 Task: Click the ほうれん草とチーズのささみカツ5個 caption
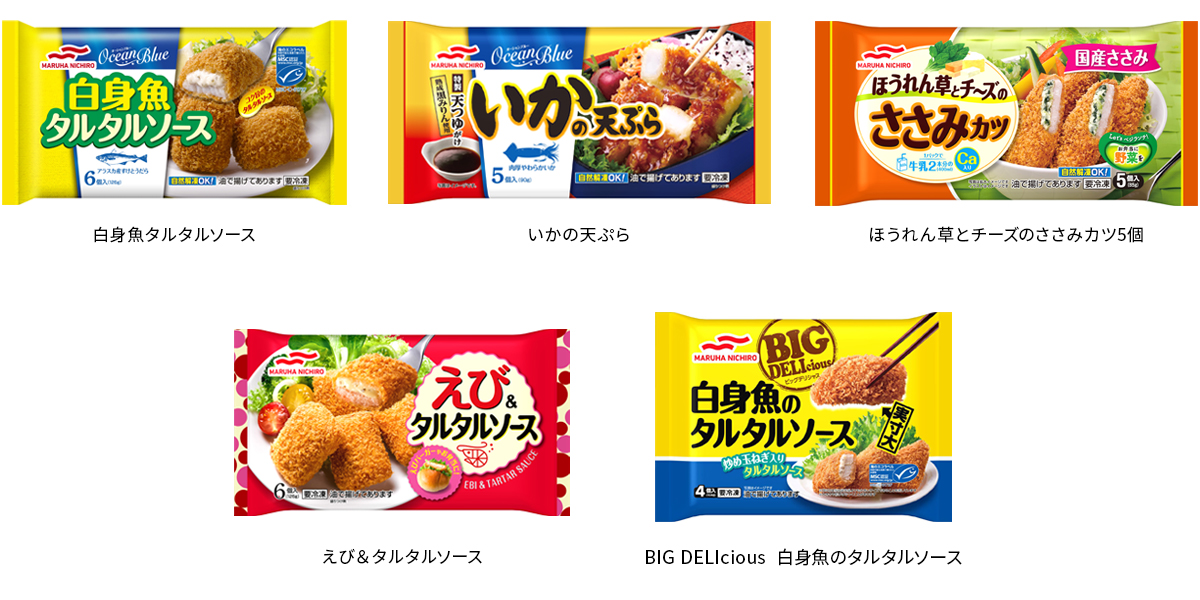point(1006,236)
